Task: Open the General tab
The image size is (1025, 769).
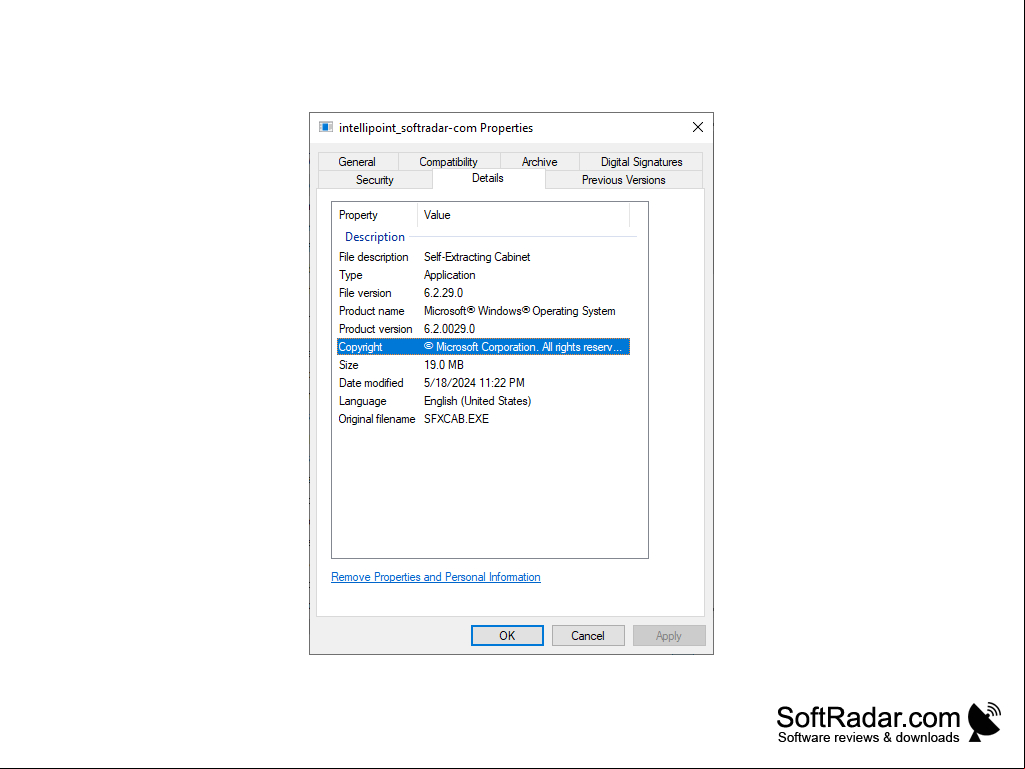Action: 357,162
